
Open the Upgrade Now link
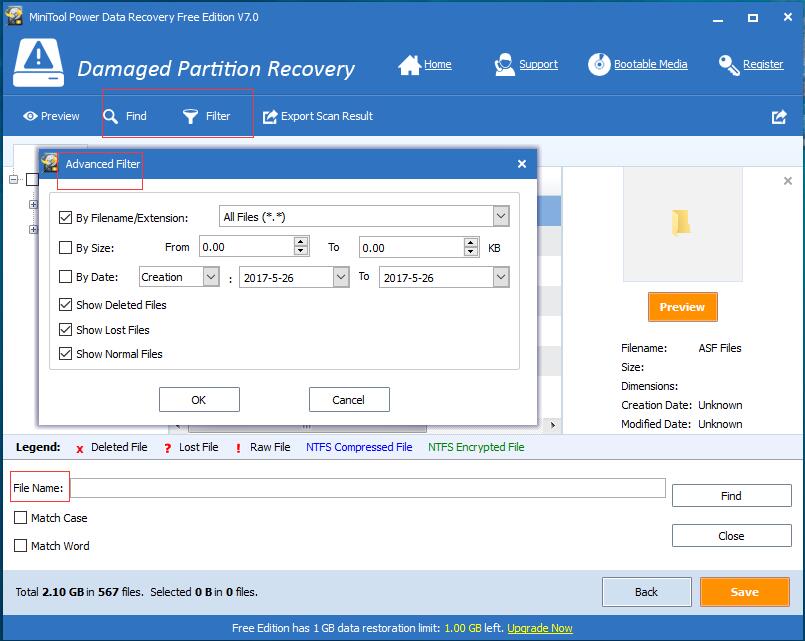tap(540, 628)
